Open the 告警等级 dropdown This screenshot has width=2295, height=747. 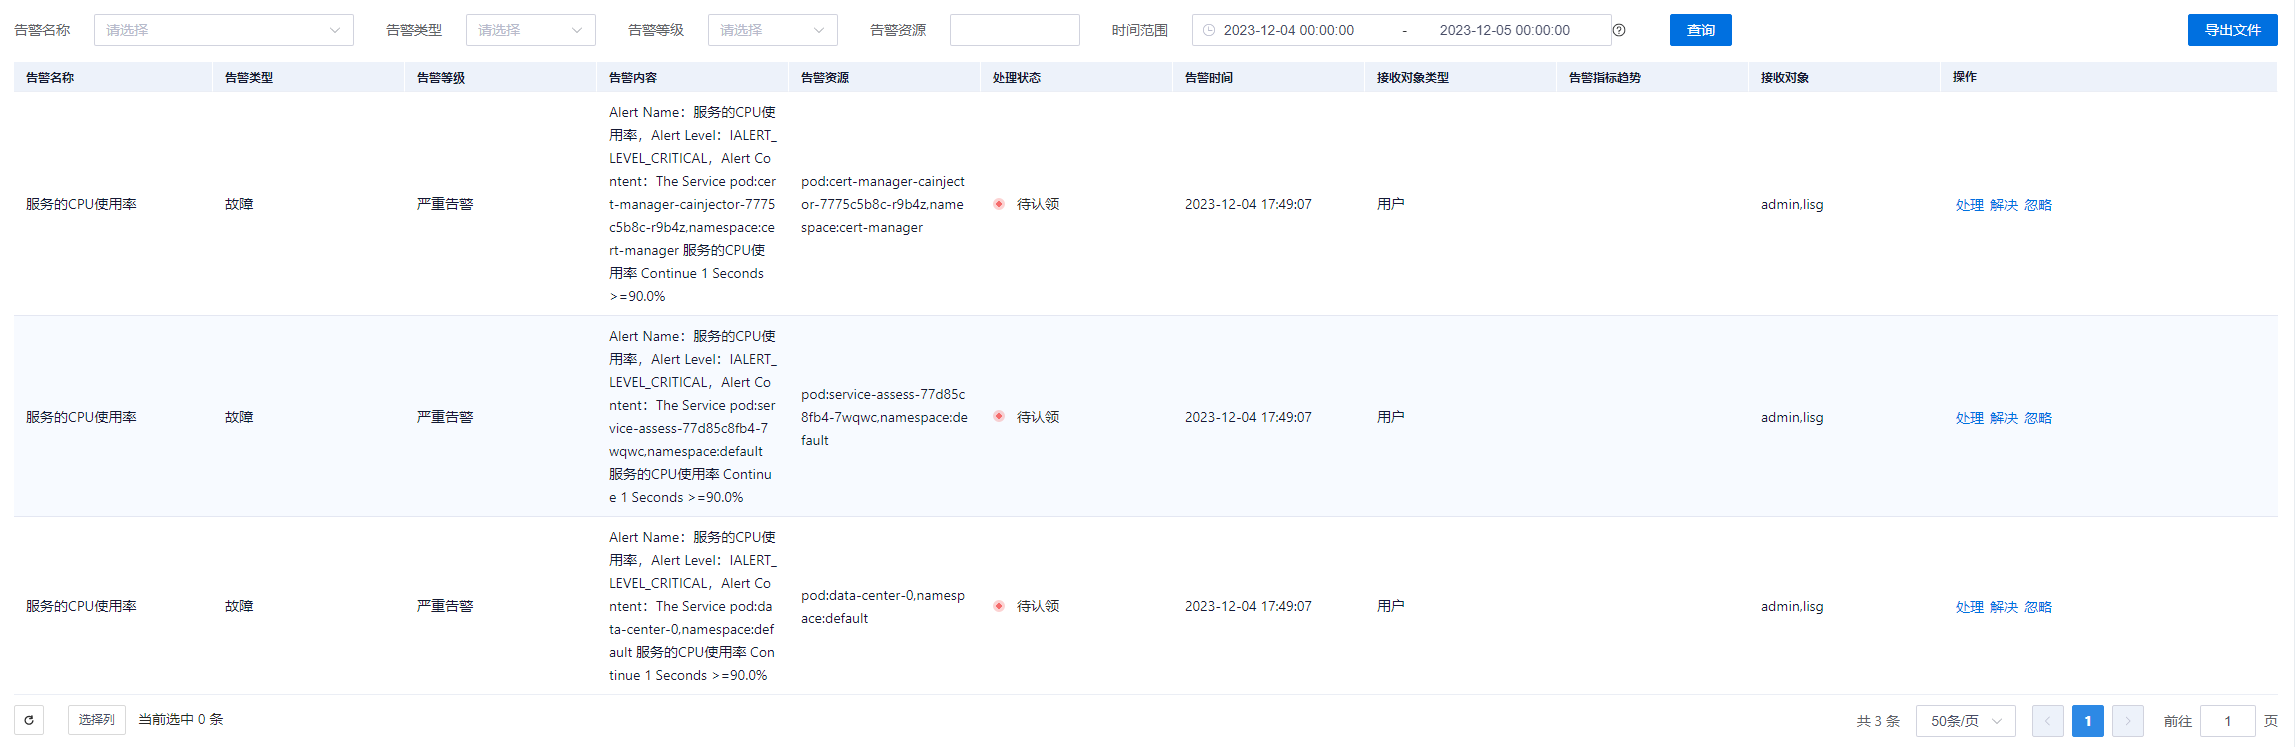772,30
